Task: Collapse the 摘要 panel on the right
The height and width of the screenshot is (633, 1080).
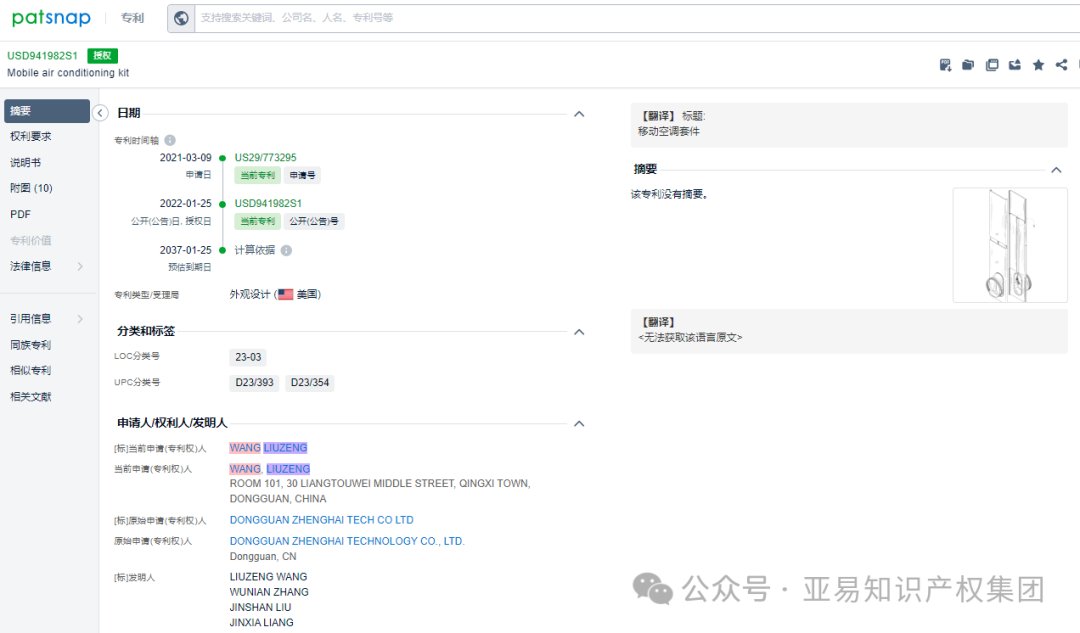Action: (1057, 170)
